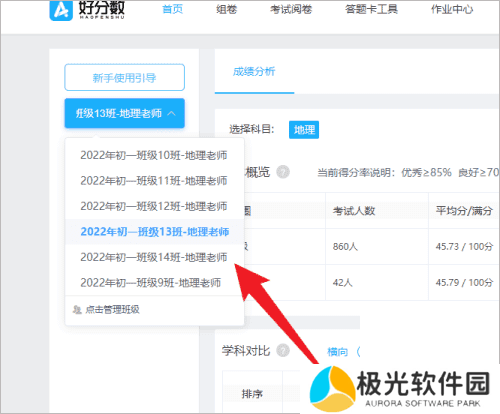Toggle the 地理 subject button

(304, 130)
